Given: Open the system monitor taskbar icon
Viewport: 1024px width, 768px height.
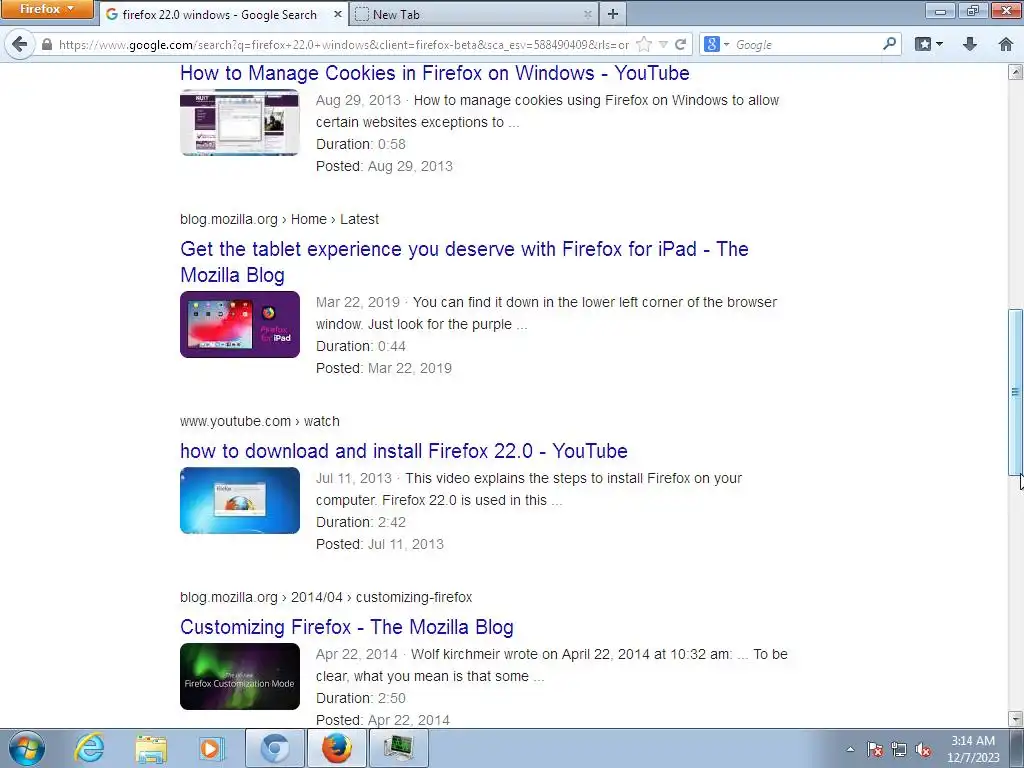Looking at the screenshot, I should [399, 748].
